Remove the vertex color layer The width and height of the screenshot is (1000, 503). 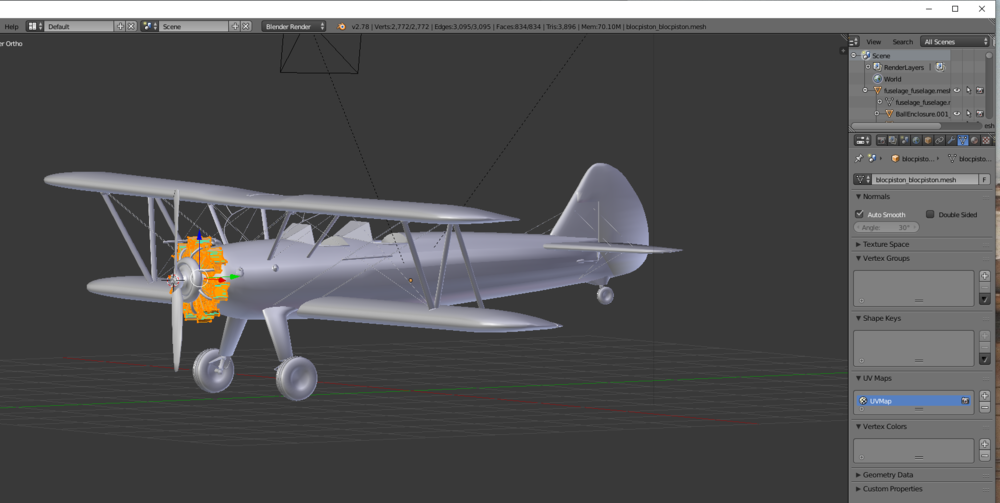click(x=985, y=456)
